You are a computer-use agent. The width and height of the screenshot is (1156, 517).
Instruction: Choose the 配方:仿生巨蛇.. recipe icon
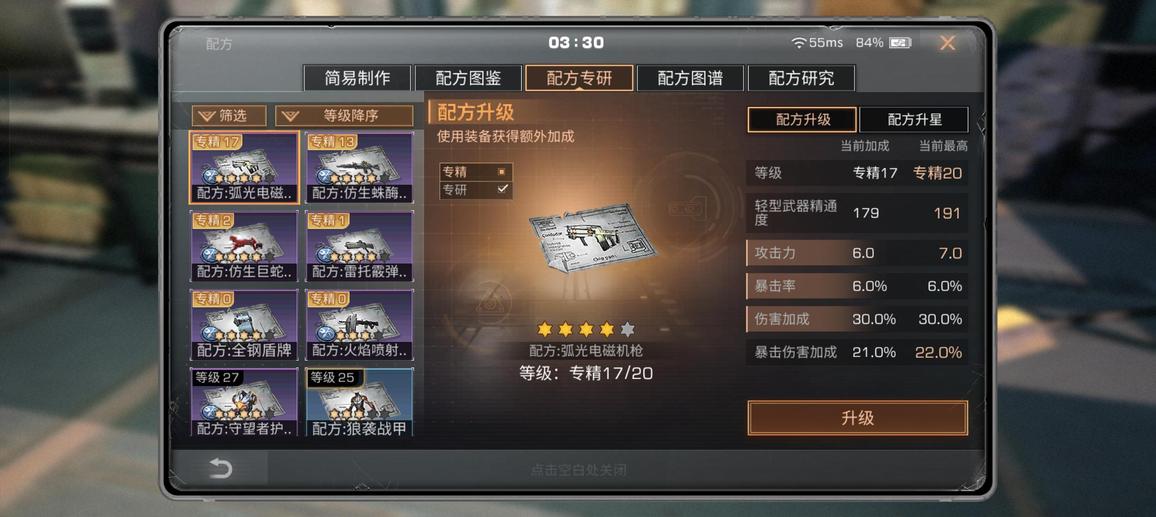point(244,246)
